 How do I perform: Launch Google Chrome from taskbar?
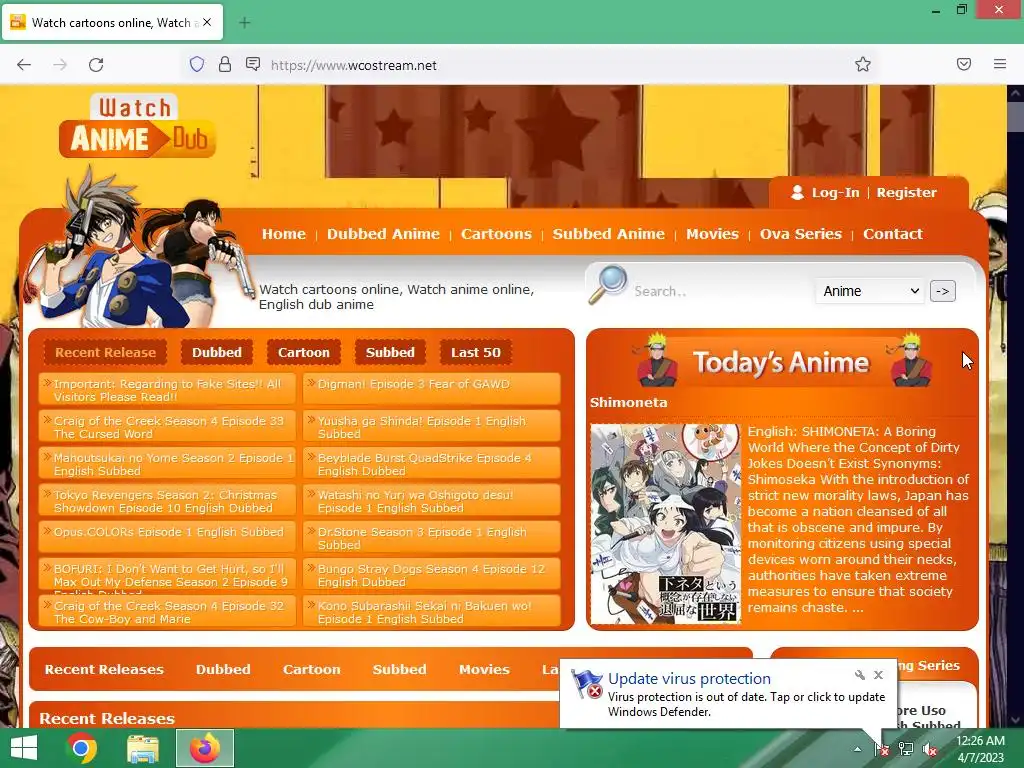click(x=82, y=748)
